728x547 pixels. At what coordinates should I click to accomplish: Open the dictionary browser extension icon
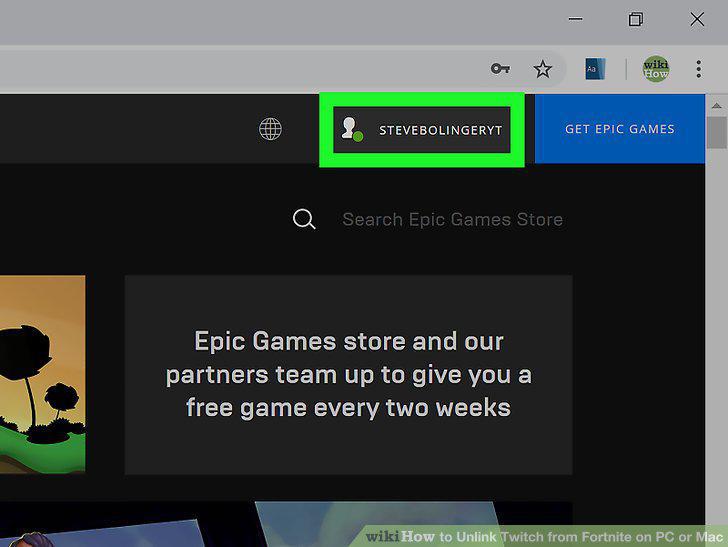click(595, 69)
